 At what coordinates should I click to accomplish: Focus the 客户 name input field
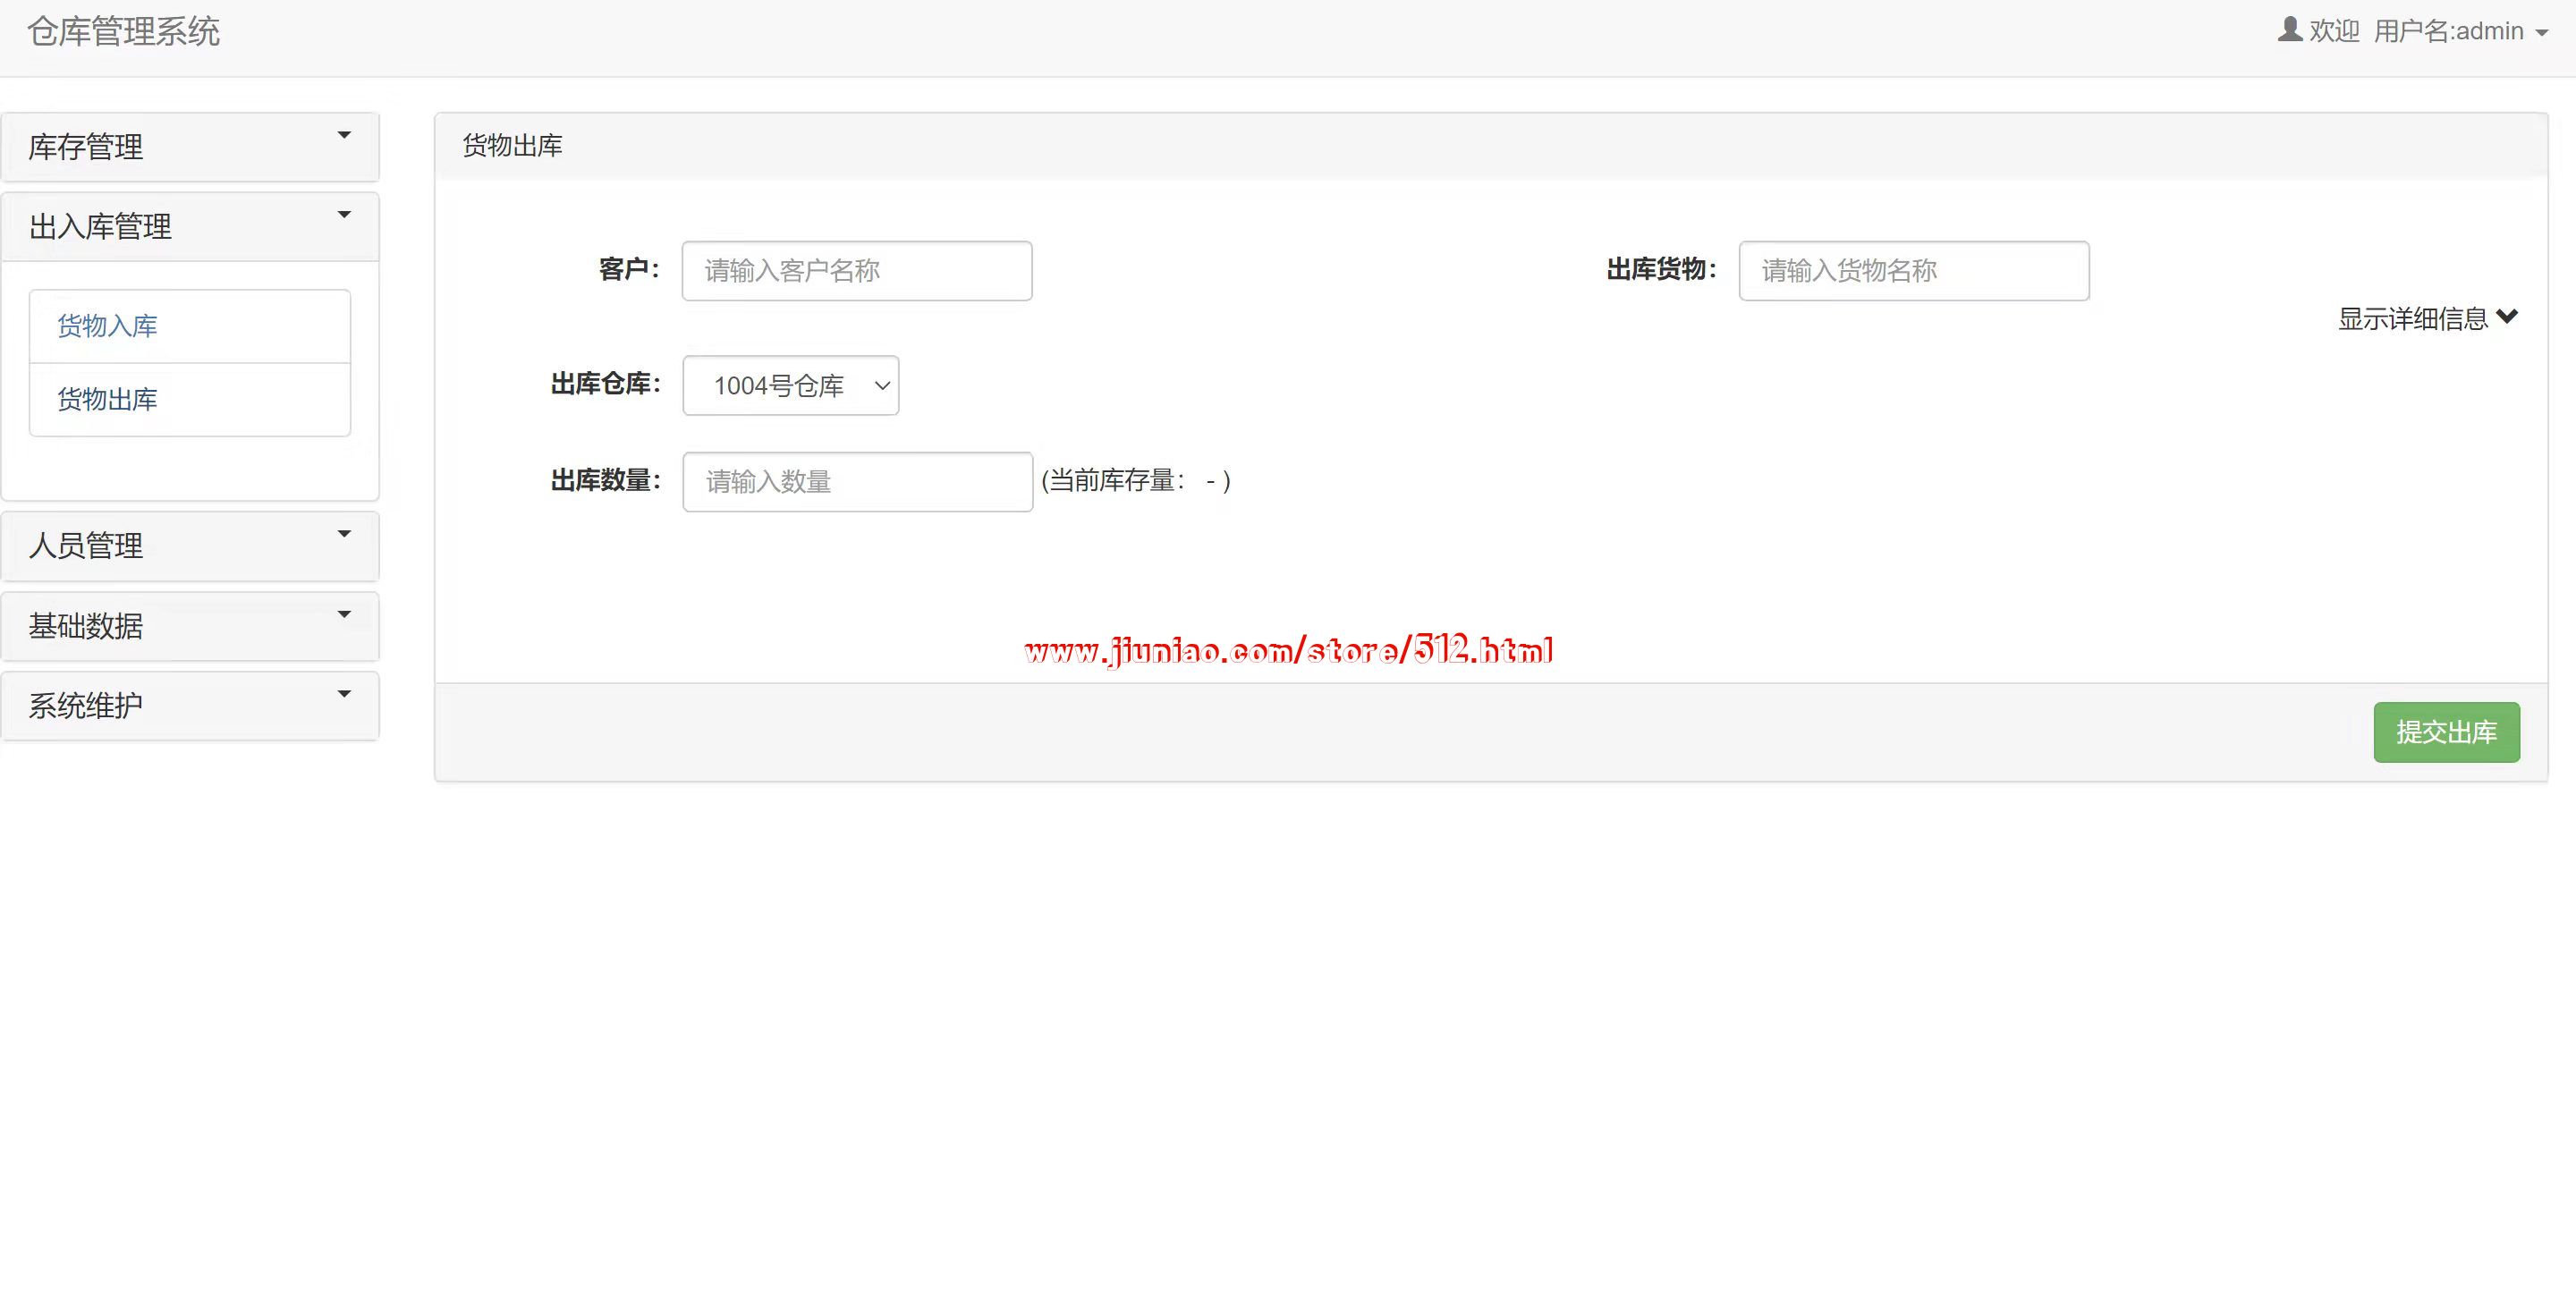(856, 271)
